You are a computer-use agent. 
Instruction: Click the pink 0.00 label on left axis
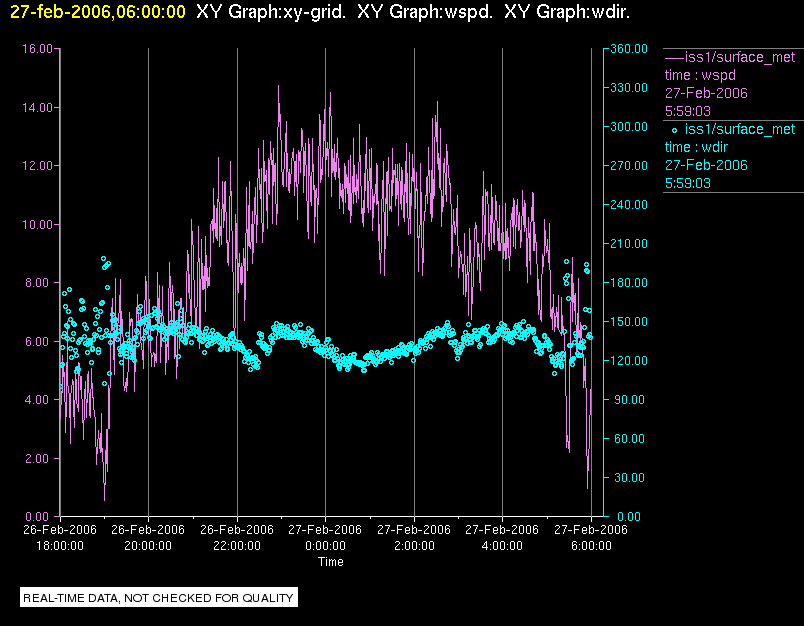[x=39, y=517]
